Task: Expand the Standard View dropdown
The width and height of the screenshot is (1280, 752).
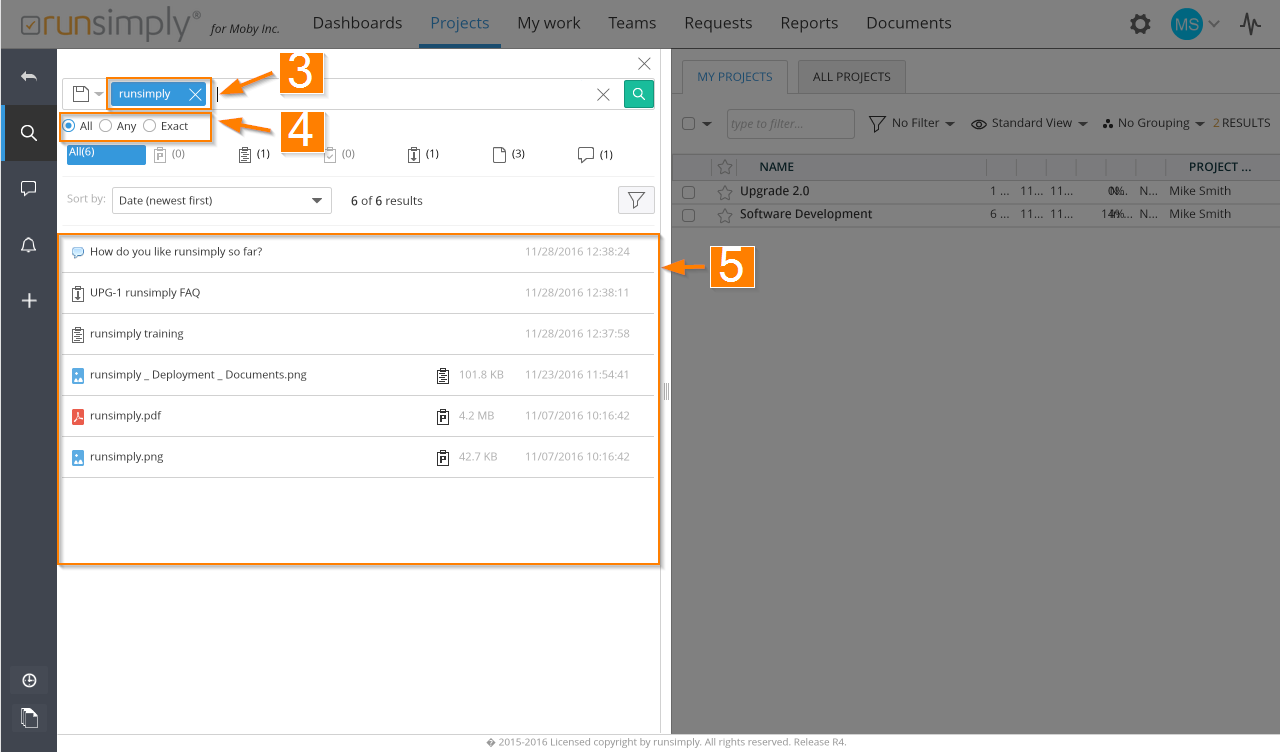Action: [1029, 123]
